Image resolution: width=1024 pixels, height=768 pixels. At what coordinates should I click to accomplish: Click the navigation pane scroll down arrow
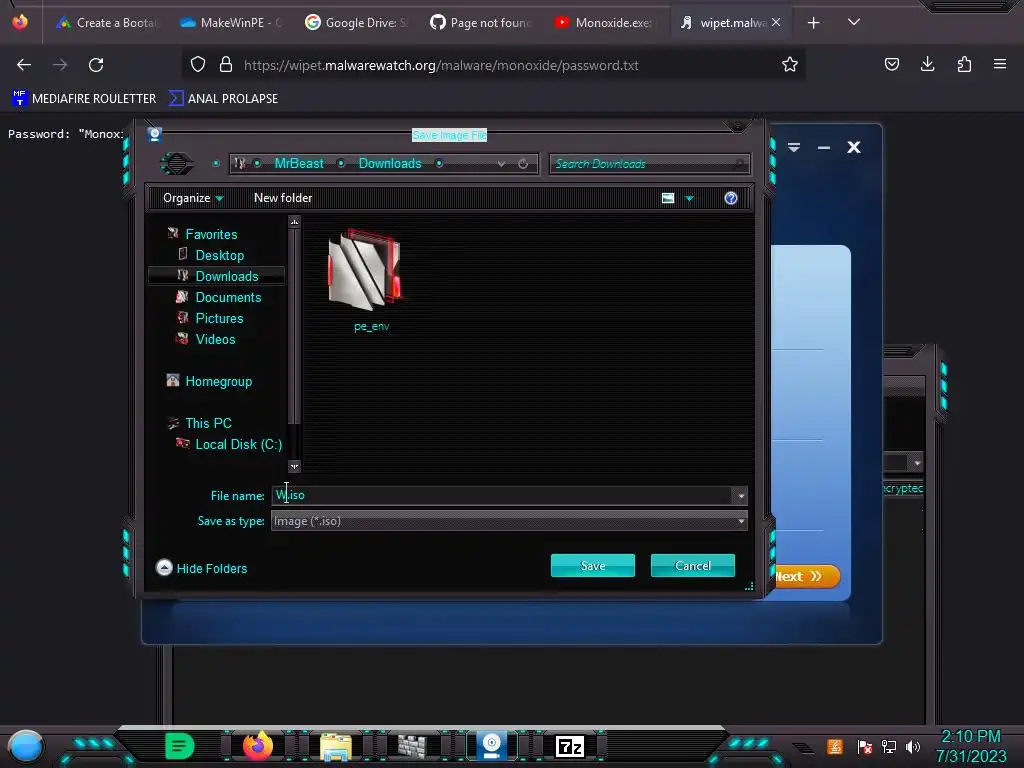(295, 466)
